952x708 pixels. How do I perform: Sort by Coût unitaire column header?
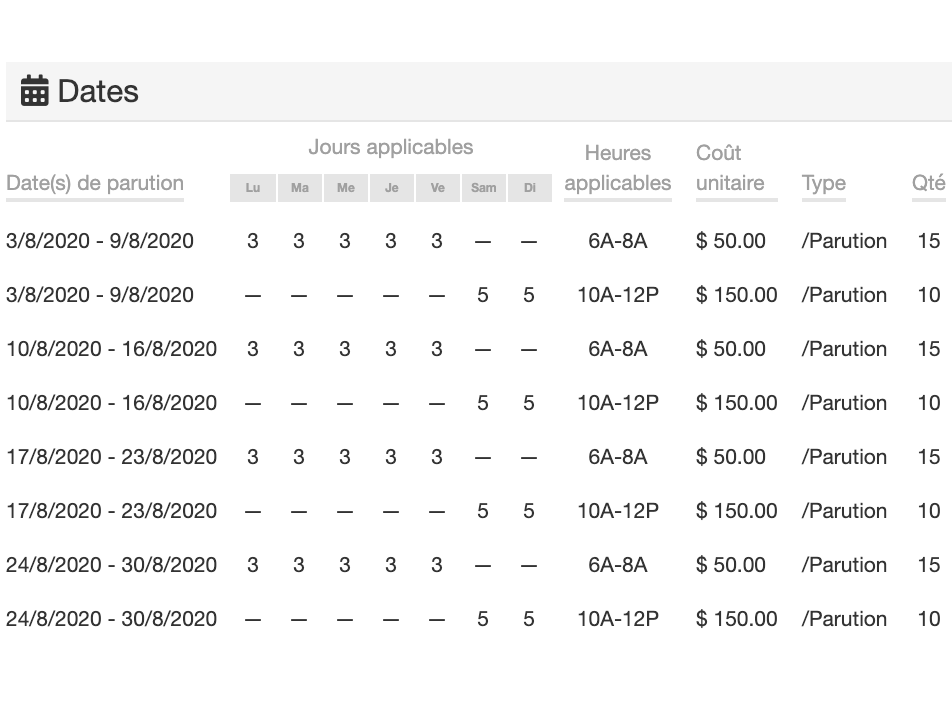pyautogui.click(x=730, y=168)
